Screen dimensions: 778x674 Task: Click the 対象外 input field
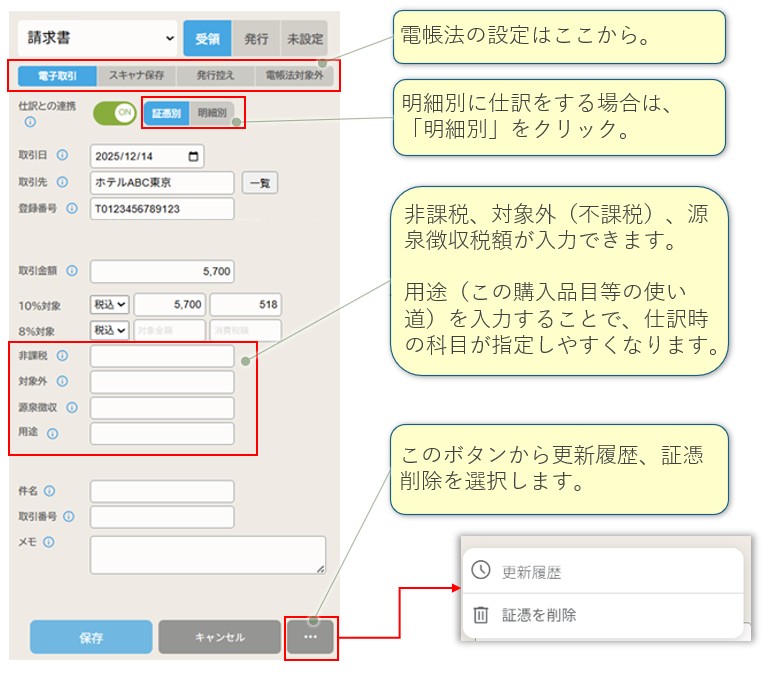[162, 382]
